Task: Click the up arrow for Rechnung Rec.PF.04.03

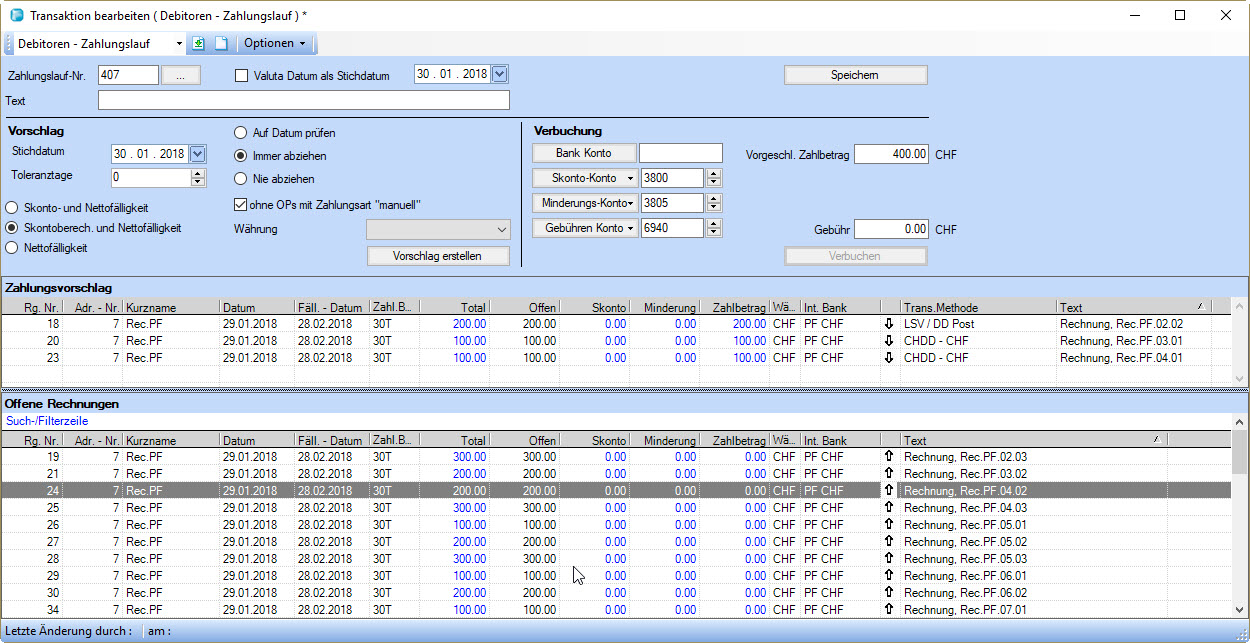Action: (x=889, y=508)
